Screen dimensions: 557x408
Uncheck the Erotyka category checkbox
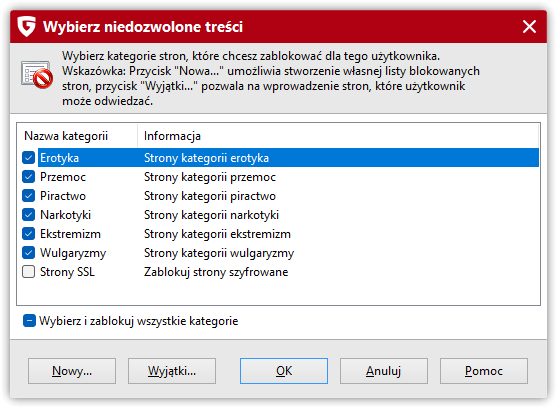pos(28,158)
